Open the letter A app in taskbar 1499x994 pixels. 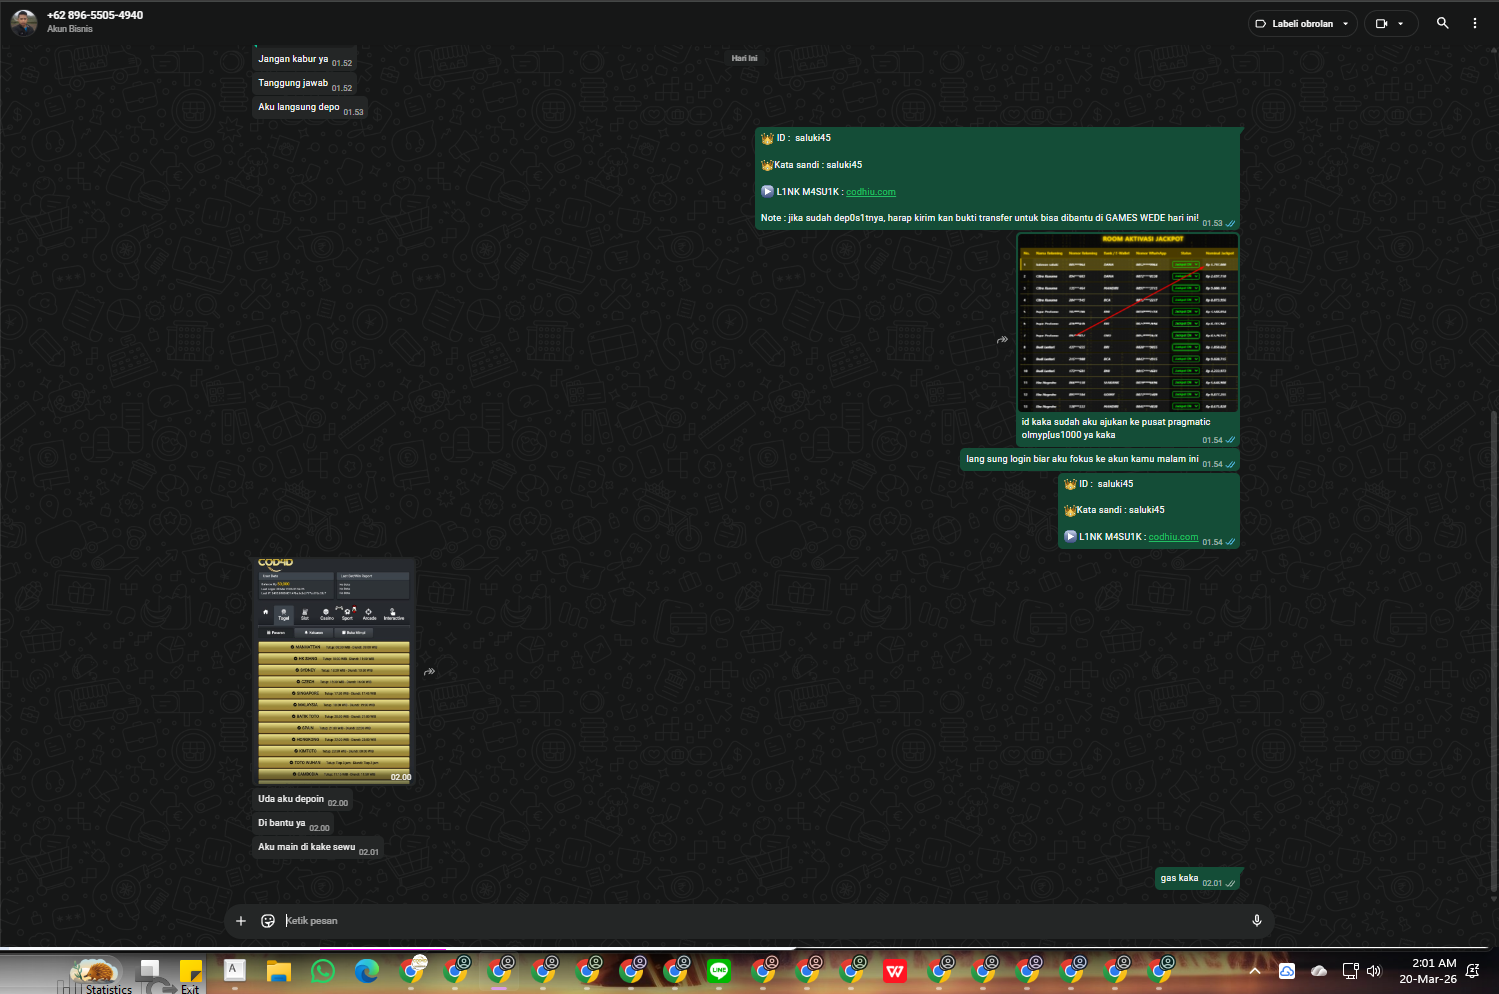pos(235,970)
